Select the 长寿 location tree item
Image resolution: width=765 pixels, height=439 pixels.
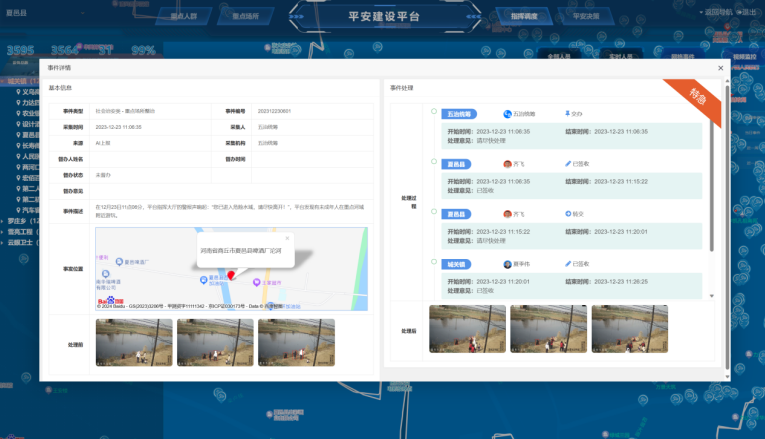(x=27, y=145)
